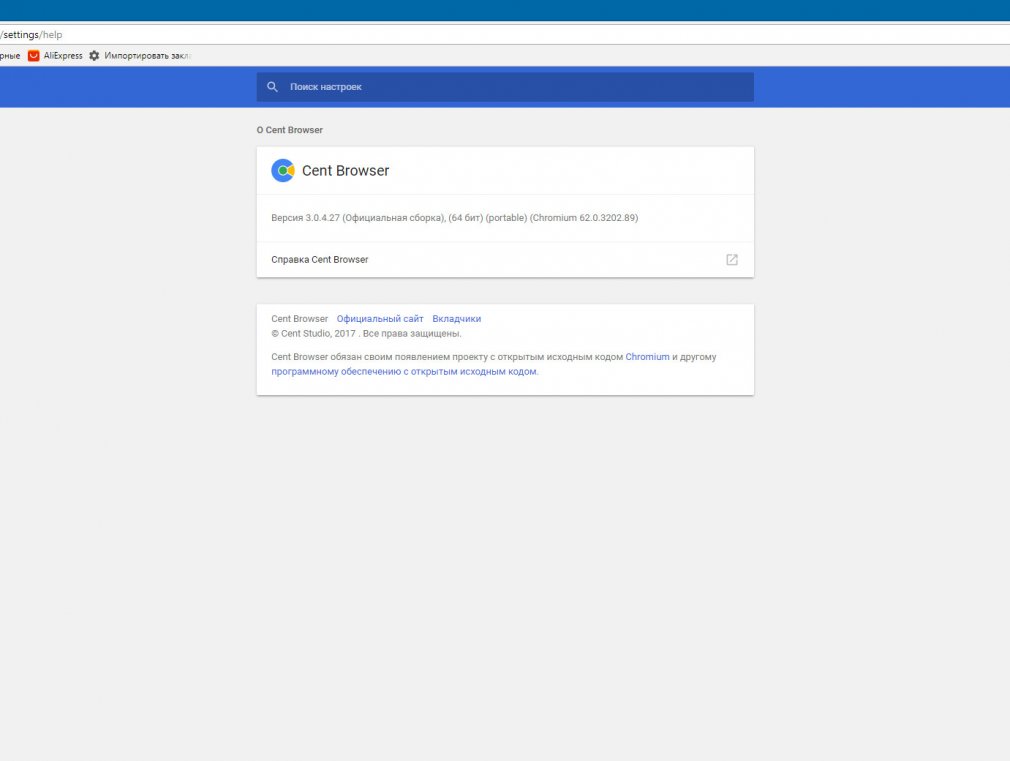Screen dimensions: 1010x761
Task: Open the Официальный сайт link
Action: click(380, 319)
